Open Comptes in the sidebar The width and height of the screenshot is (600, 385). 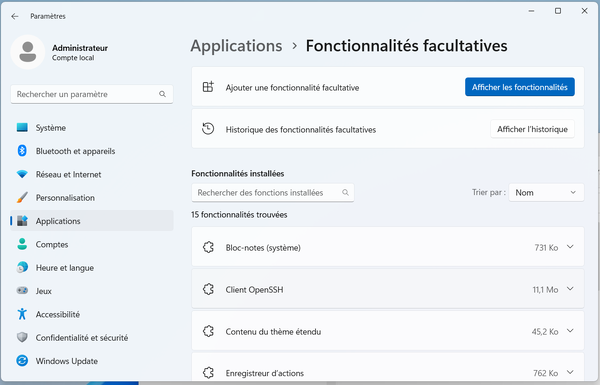92,244
